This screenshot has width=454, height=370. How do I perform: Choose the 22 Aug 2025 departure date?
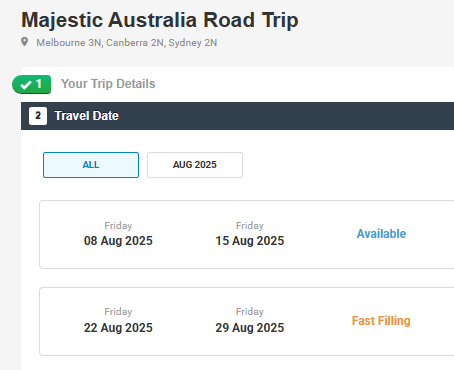118,328
